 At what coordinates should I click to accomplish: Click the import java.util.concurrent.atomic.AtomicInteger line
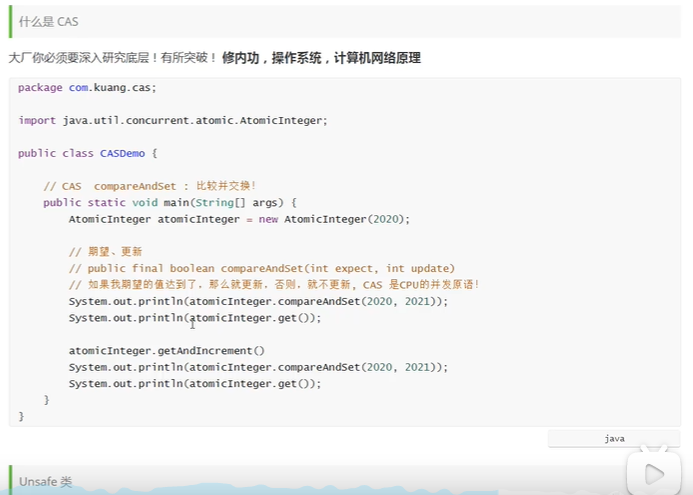pos(173,120)
